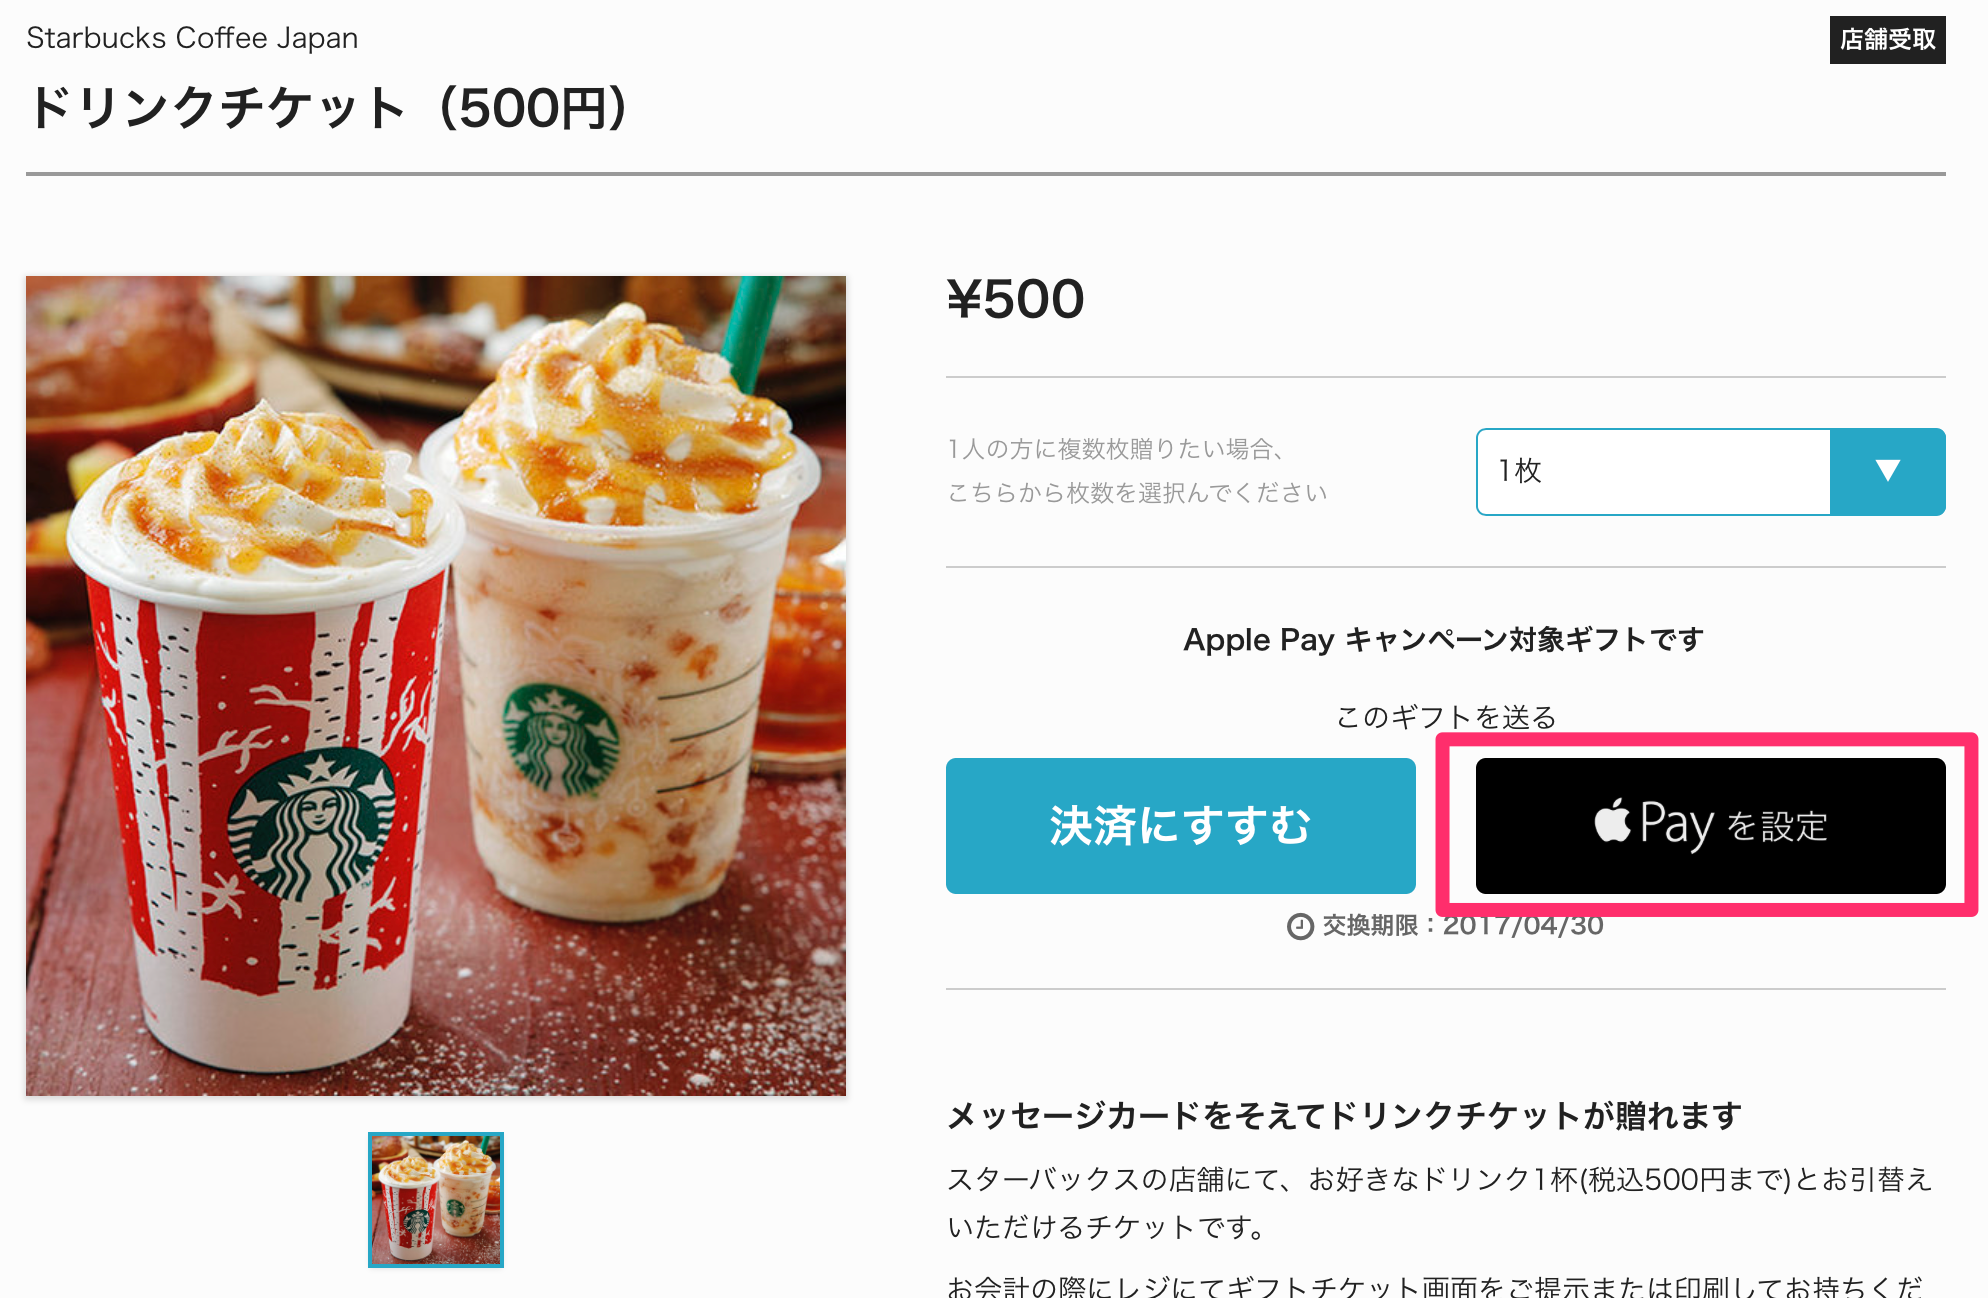Click the 交換期限 expiry date text
The width and height of the screenshot is (1988, 1298).
(1462, 926)
